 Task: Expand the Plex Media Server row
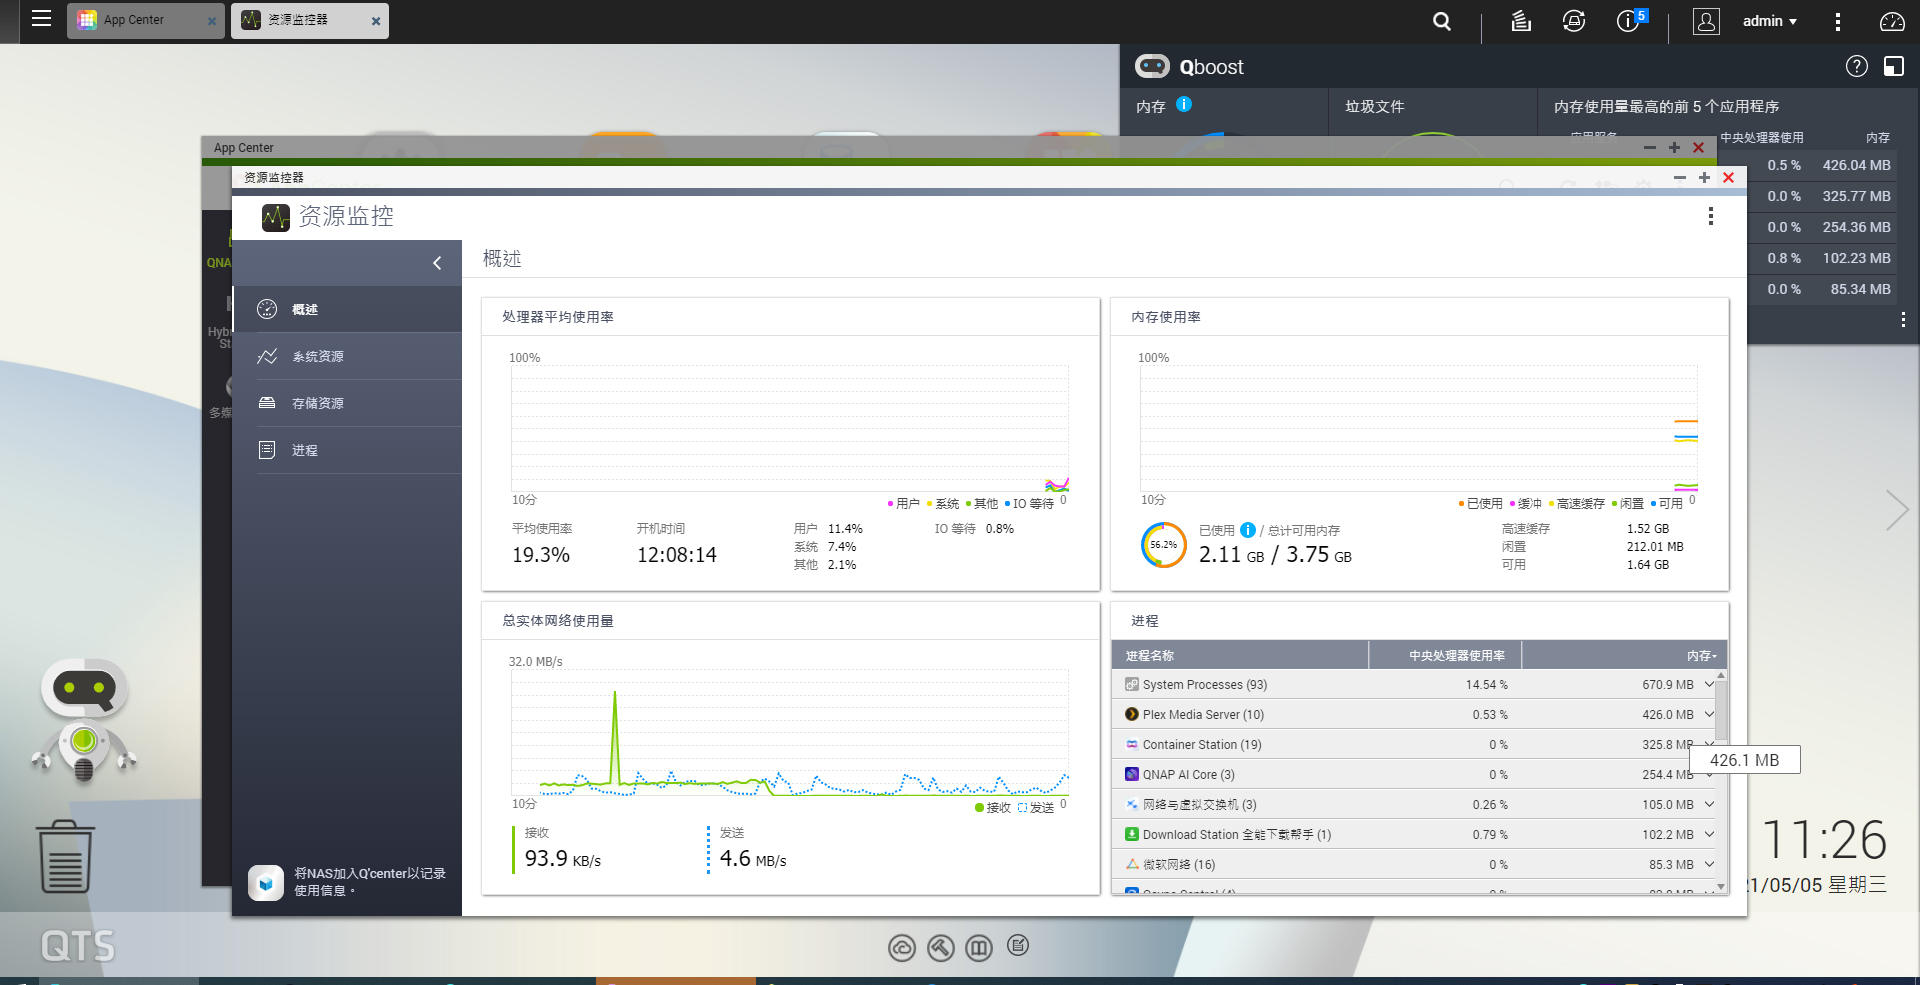pos(1709,715)
